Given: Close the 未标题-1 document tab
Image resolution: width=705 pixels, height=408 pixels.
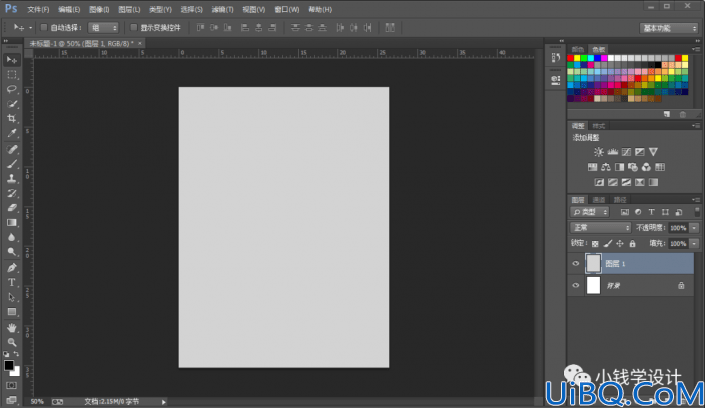Looking at the screenshot, I should point(140,43).
